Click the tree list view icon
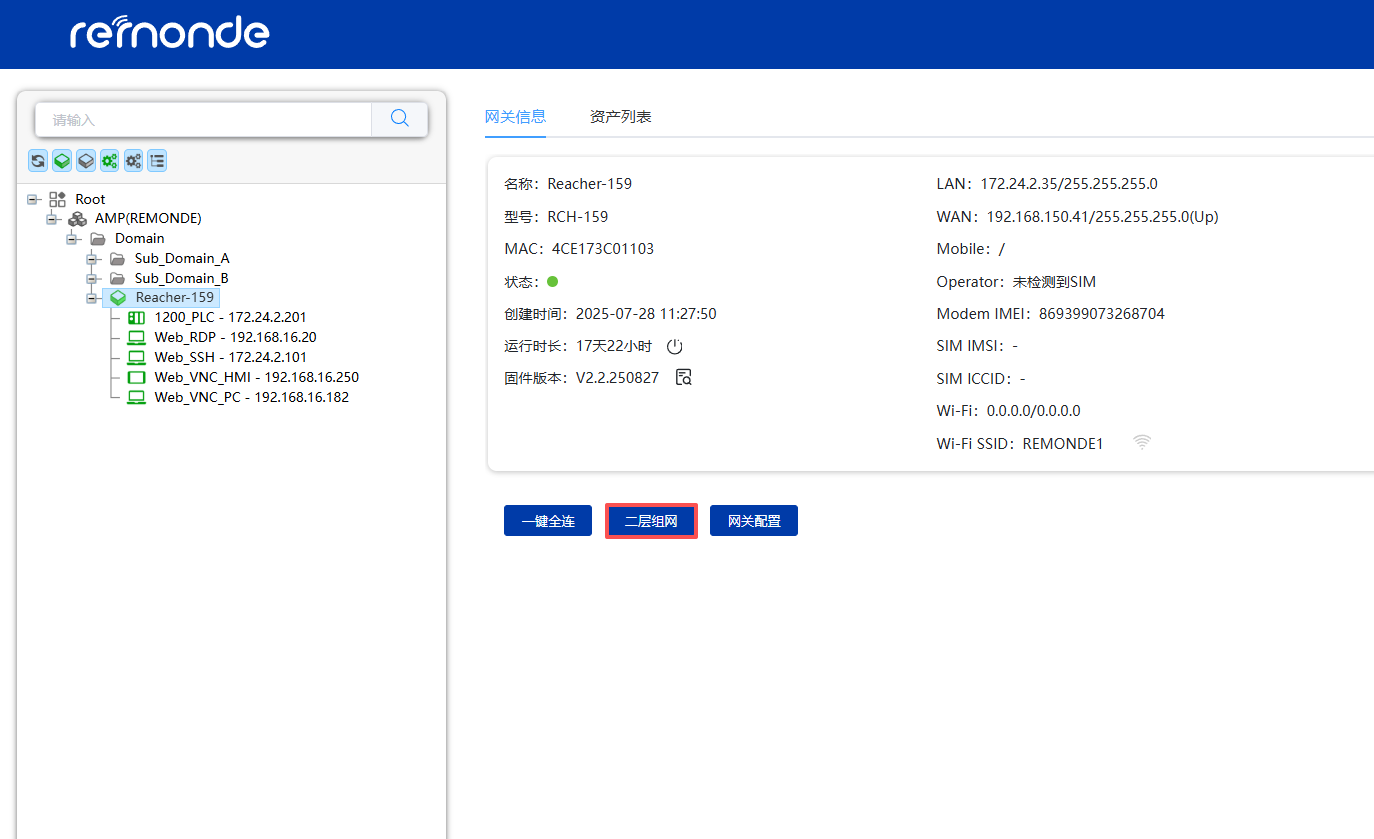This screenshot has width=1374, height=839. pyautogui.click(x=157, y=160)
